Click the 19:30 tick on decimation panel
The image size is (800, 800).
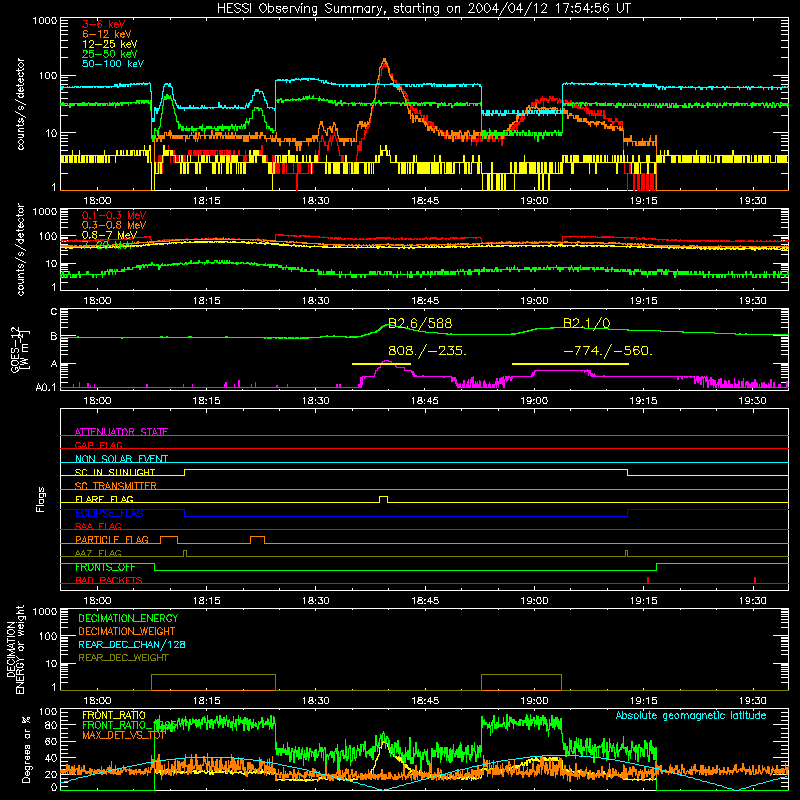click(x=753, y=701)
